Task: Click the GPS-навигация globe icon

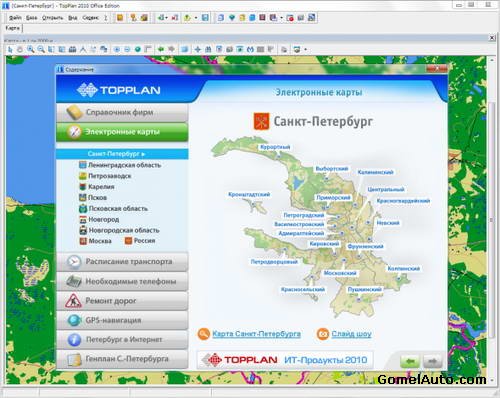Action: [x=74, y=320]
